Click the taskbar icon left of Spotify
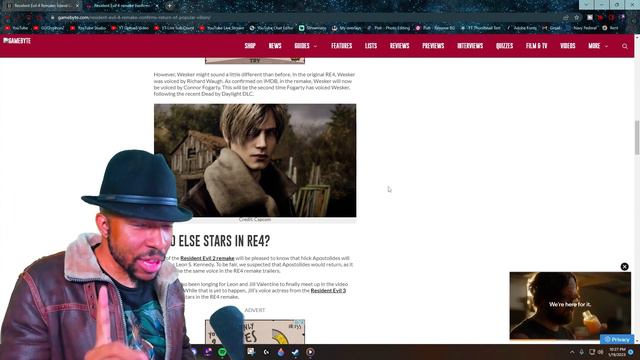The width and height of the screenshot is (640, 360). (208, 352)
